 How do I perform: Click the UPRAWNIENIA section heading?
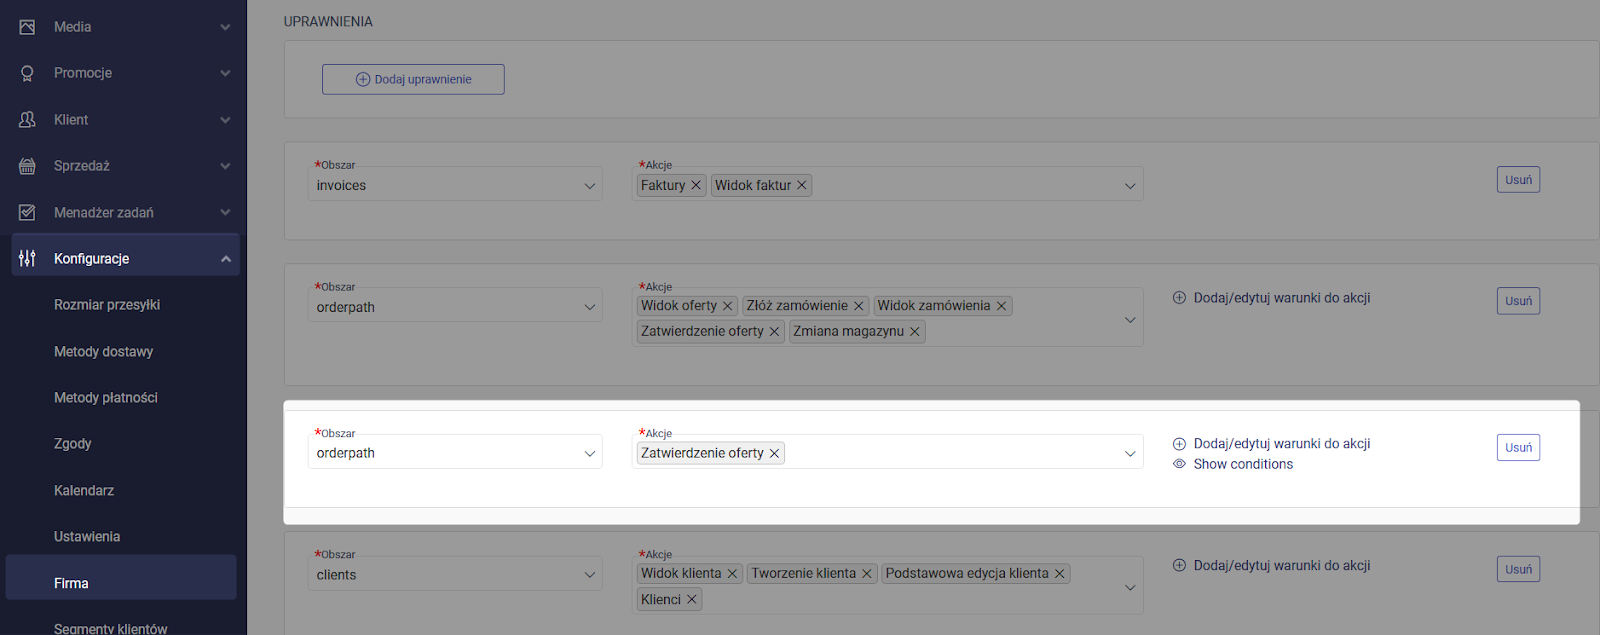[328, 21]
